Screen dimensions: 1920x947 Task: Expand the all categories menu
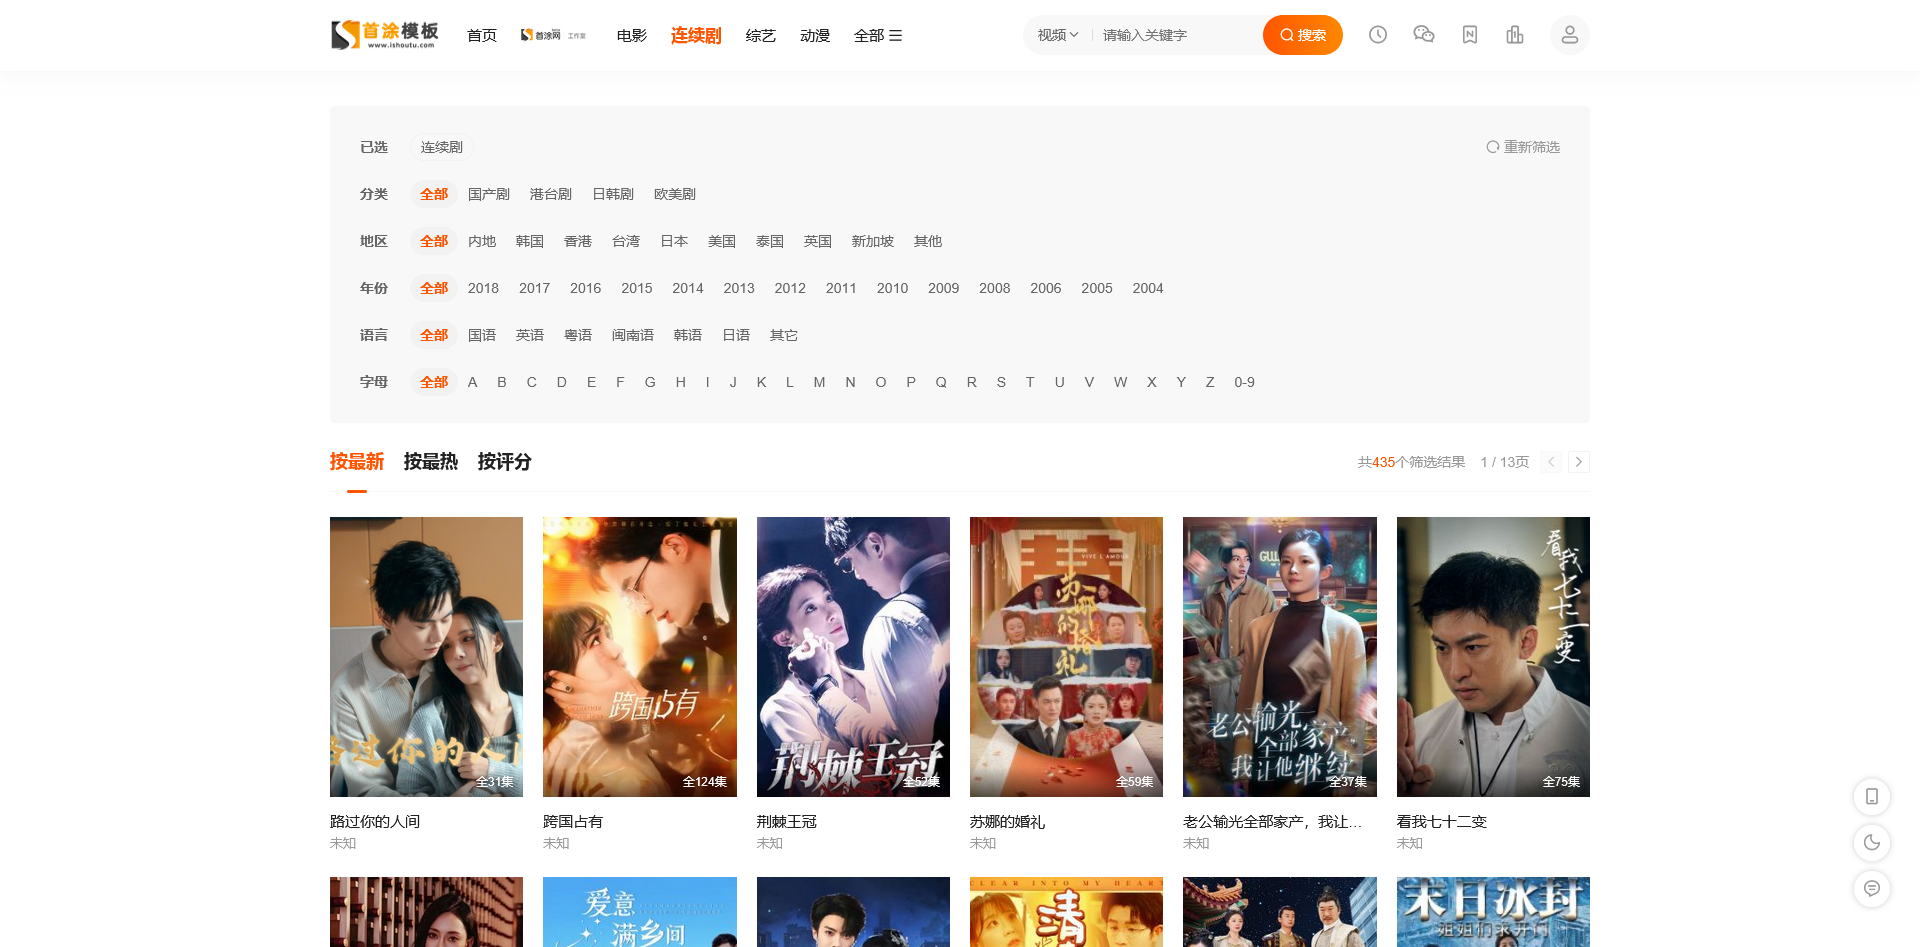[878, 36]
